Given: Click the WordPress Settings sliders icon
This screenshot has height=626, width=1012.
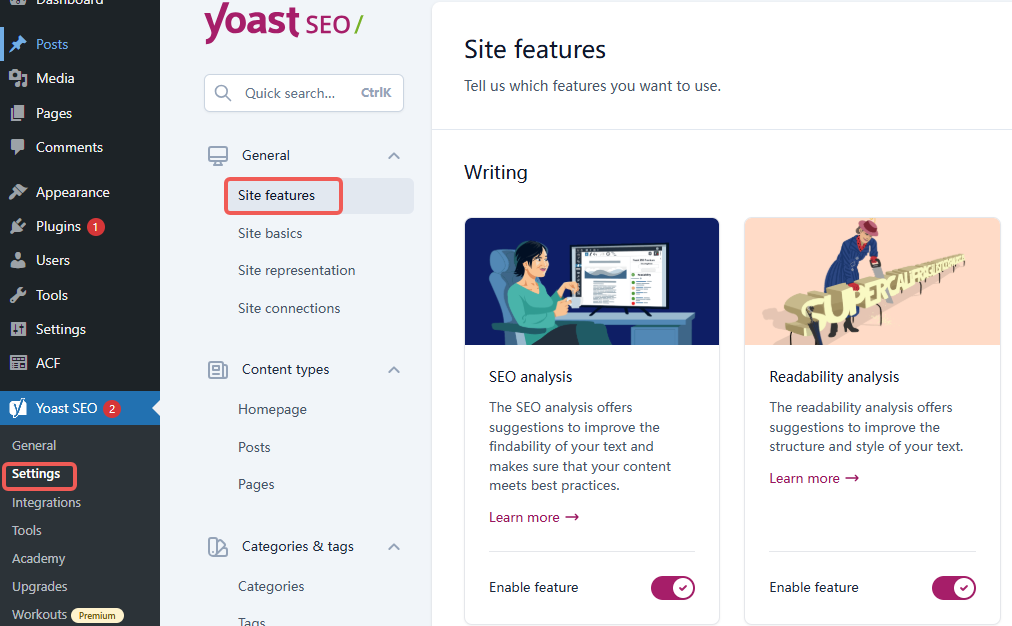Looking at the screenshot, I should [18, 329].
